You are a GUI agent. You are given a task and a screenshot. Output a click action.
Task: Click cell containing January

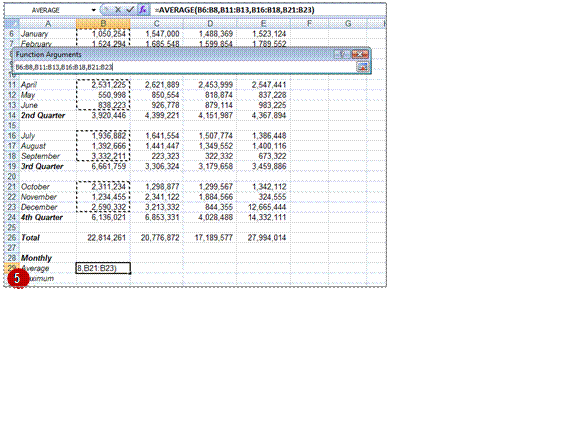pyautogui.click(x=48, y=34)
